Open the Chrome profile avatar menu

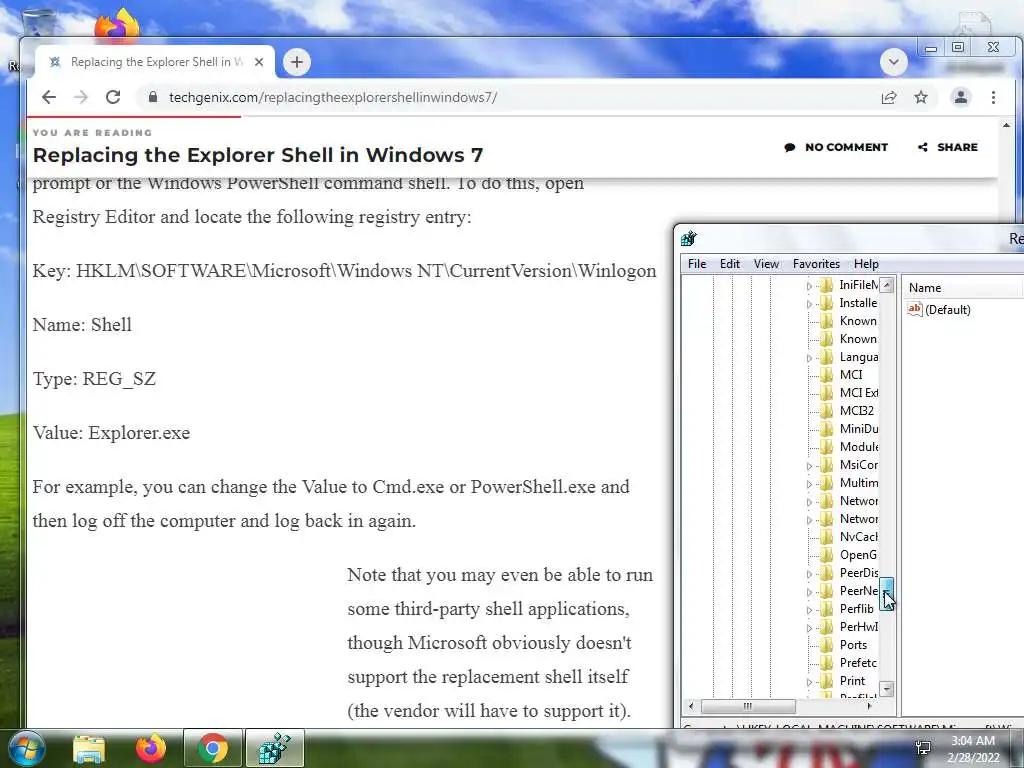(961, 97)
